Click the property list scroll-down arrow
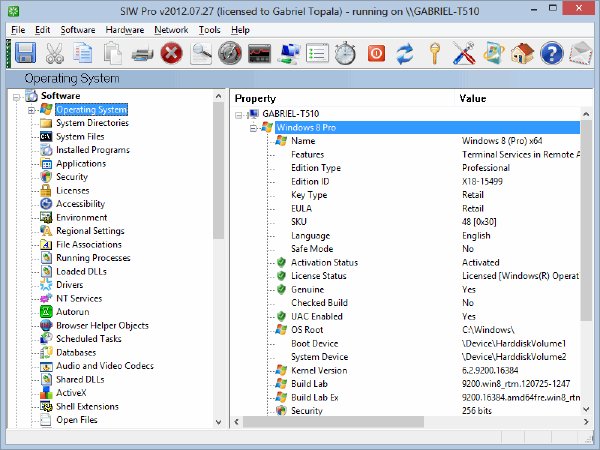This screenshot has width=600, height=450. click(x=586, y=409)
